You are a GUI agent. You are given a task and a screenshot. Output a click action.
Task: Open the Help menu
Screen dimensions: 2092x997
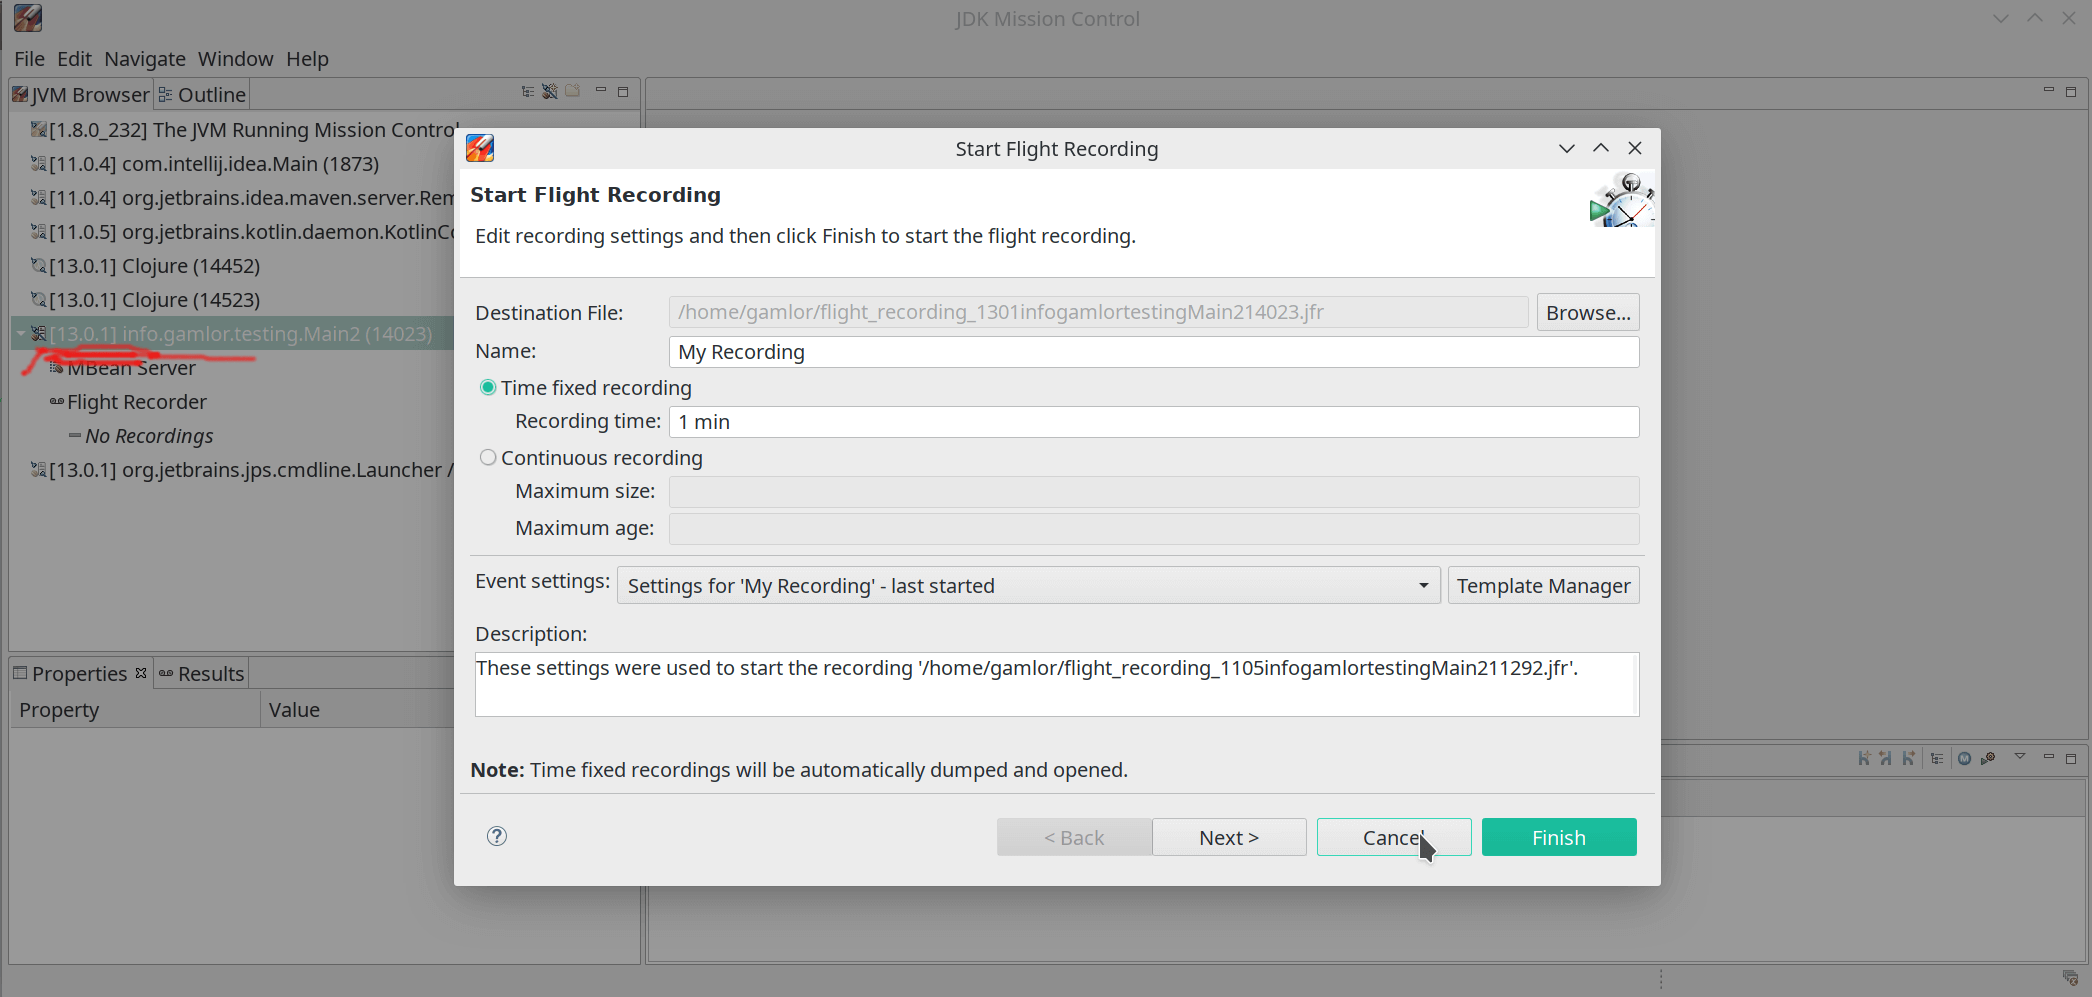click(x=307, y=59)
